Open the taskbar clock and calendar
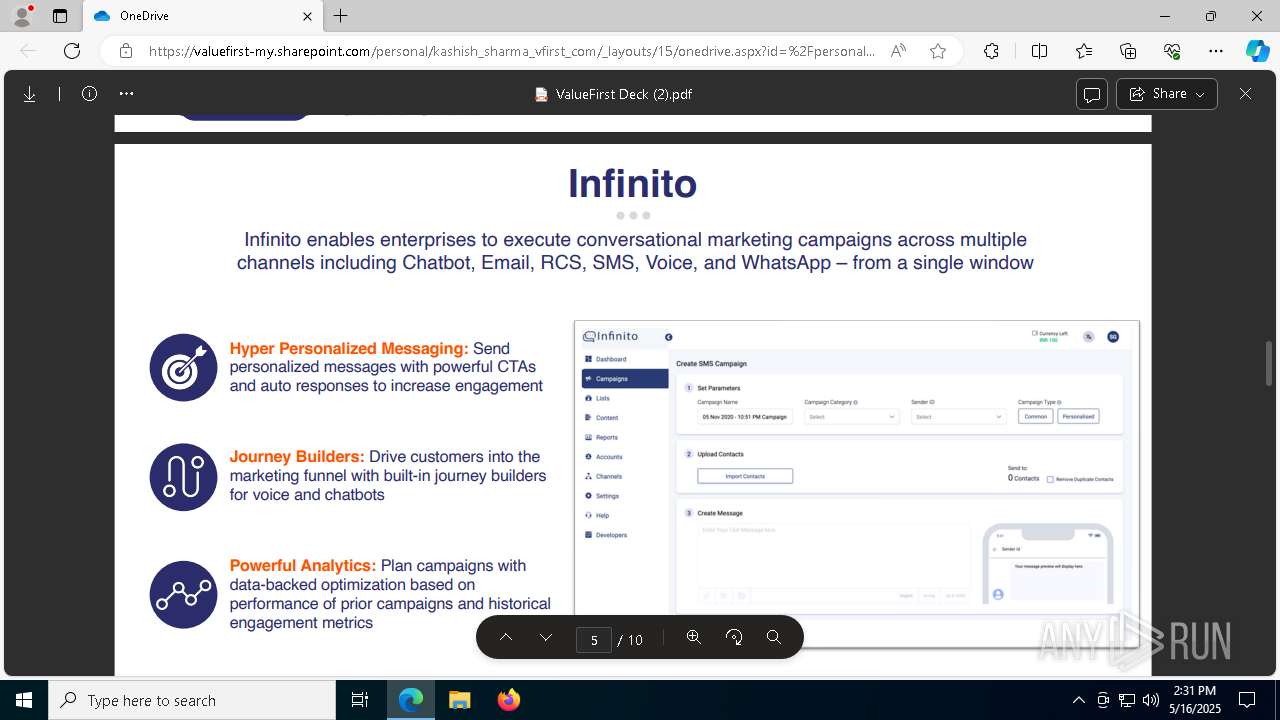 pyautogui.click(x=1195, y=700)
